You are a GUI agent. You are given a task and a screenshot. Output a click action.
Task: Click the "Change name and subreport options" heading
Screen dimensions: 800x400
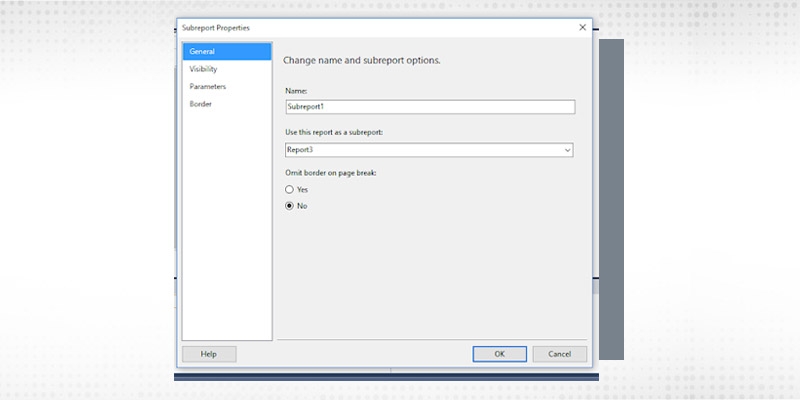pos(362,61)
